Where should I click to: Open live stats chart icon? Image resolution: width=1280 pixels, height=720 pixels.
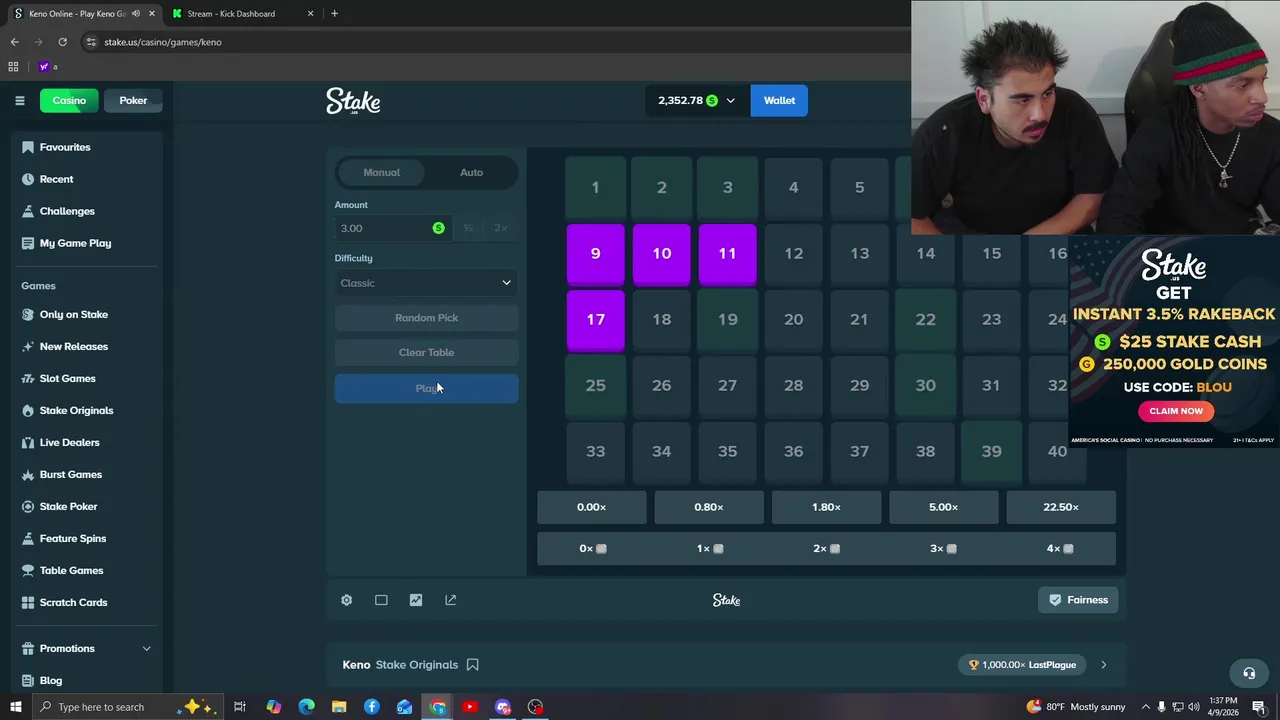pyautogui.click(x=416, y=600)
